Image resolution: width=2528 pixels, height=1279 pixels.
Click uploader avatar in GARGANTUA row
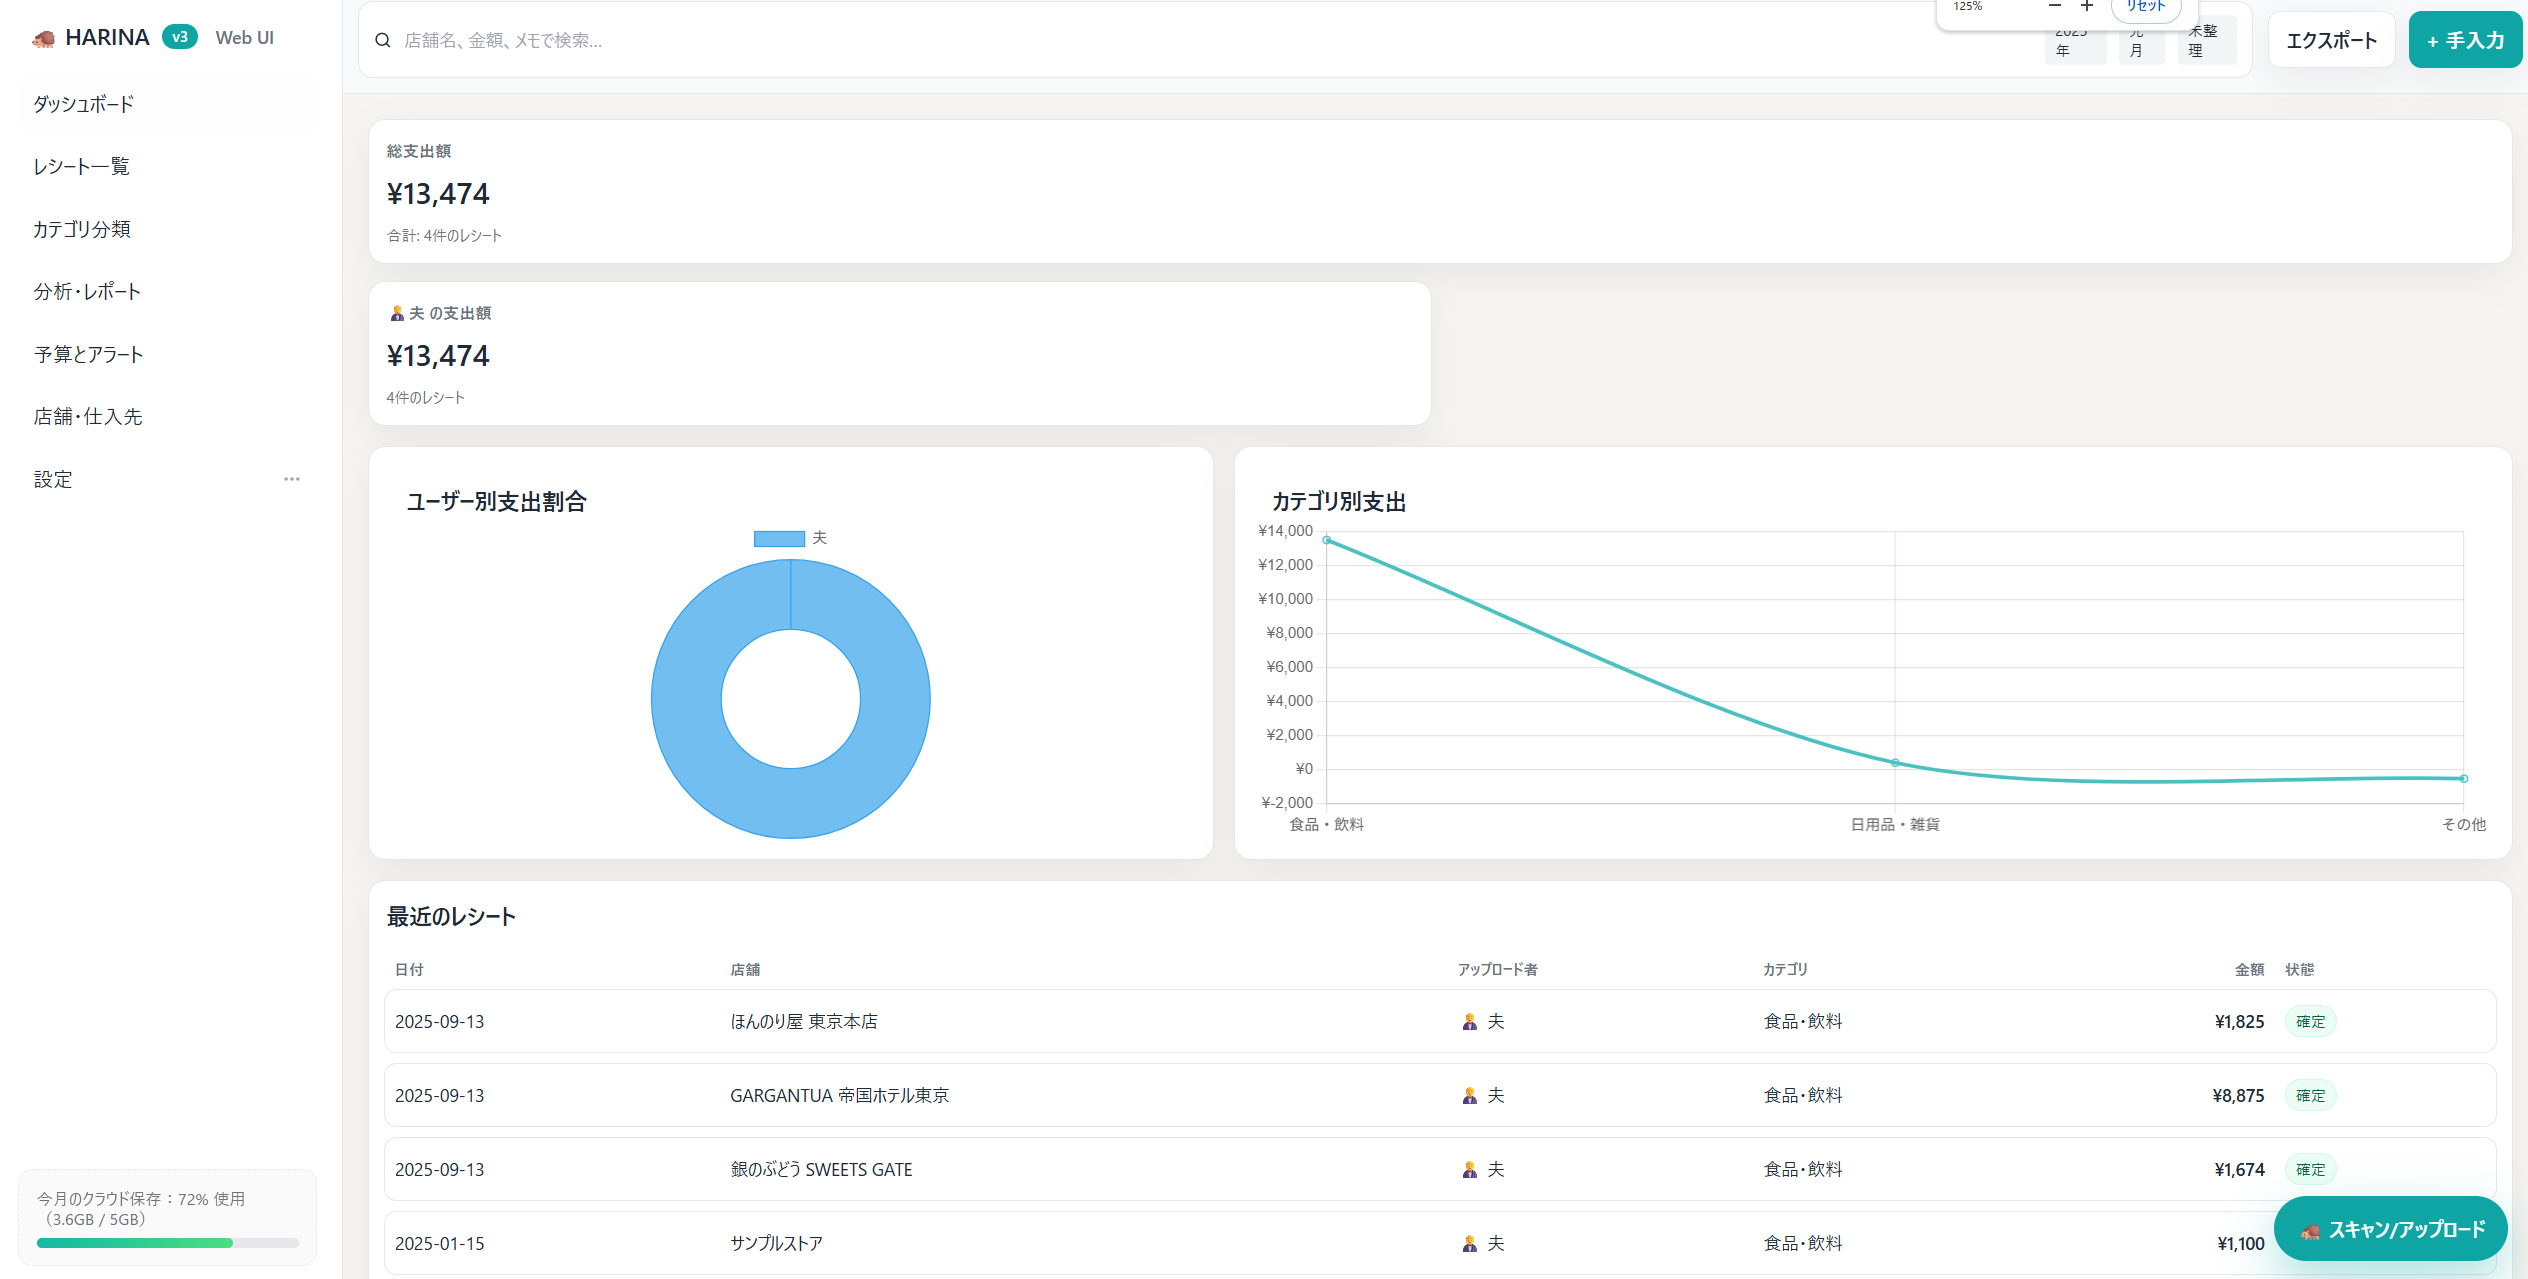(1469, 1096)
